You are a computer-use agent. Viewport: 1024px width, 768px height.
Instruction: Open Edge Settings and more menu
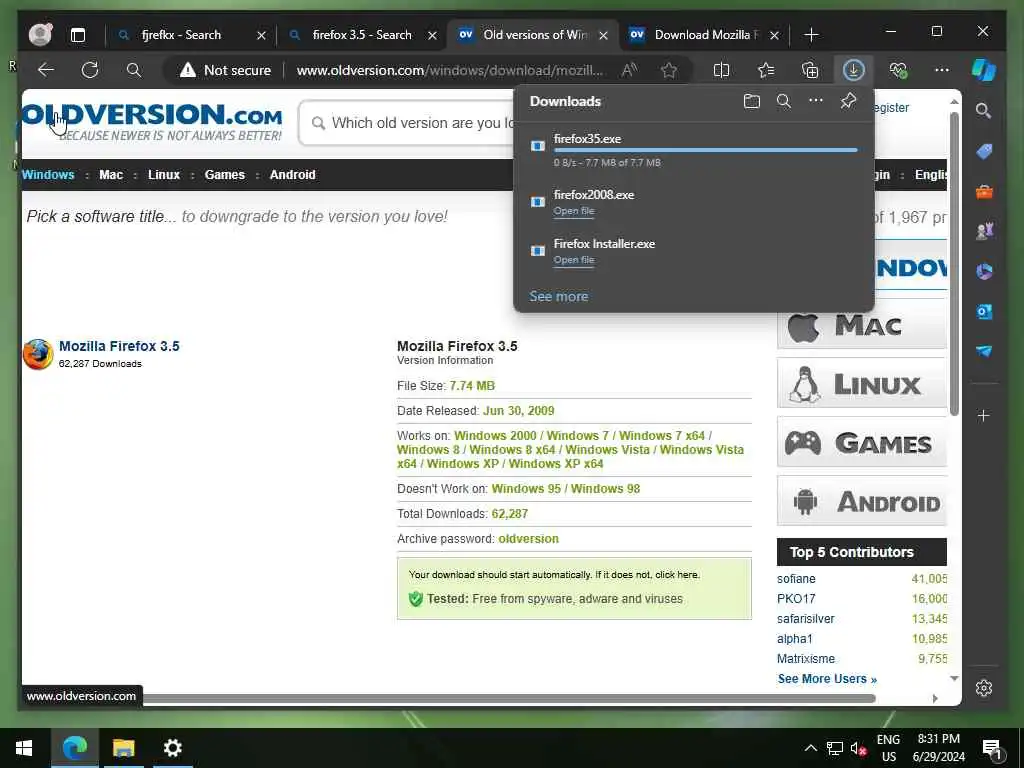[942, 70]
